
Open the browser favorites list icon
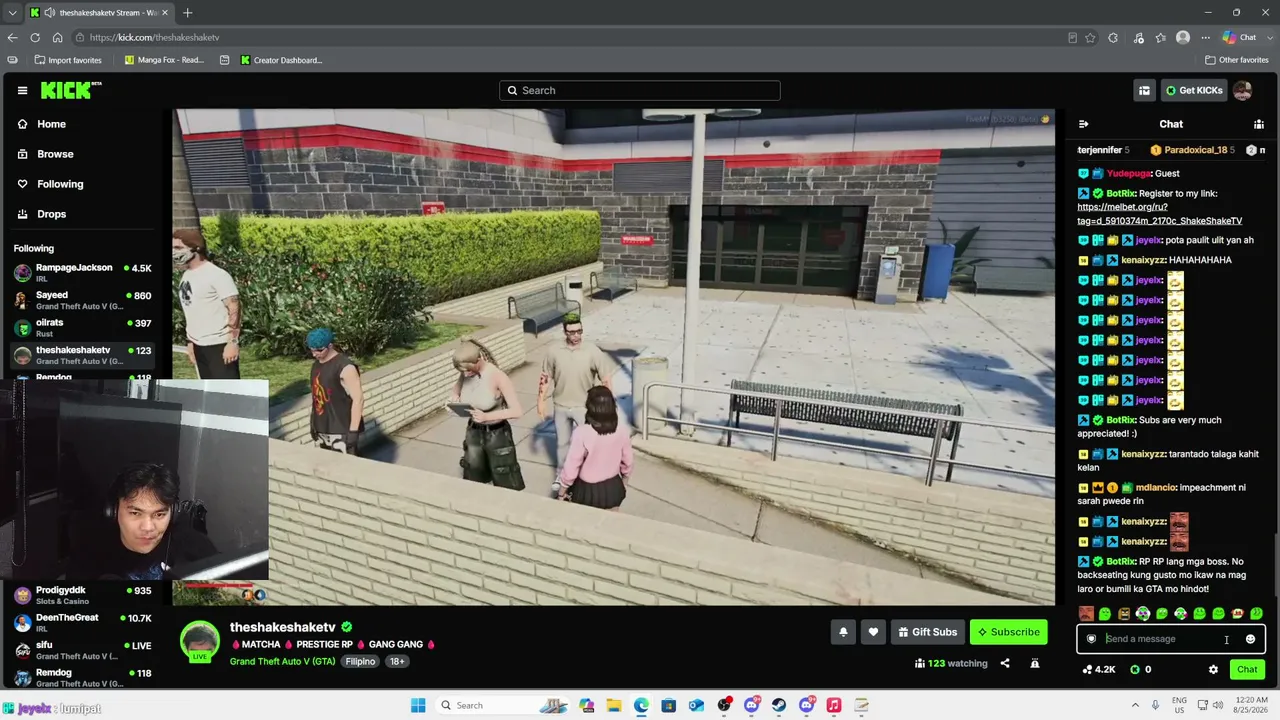tap(1160, 38)
